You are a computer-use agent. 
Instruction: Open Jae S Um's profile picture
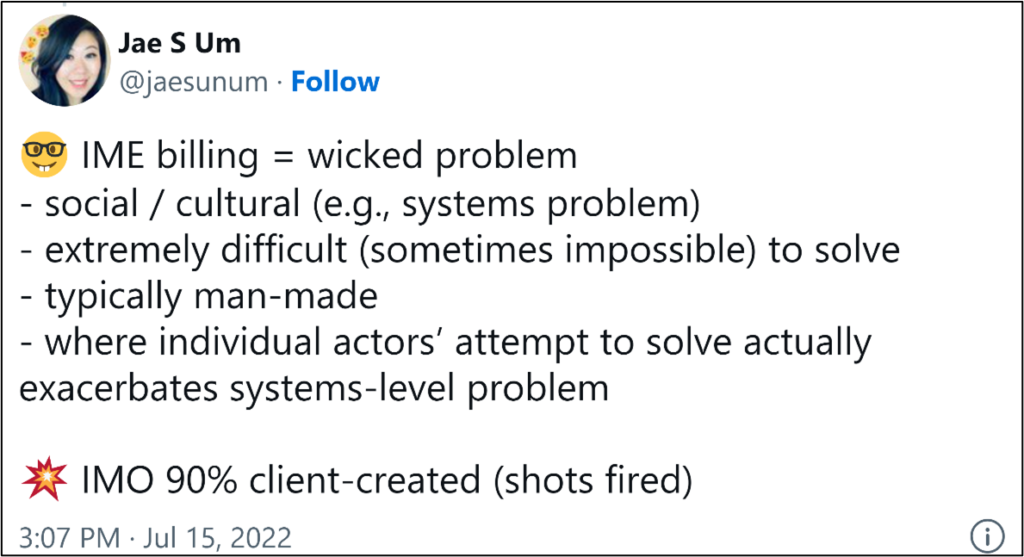(64, 61)
